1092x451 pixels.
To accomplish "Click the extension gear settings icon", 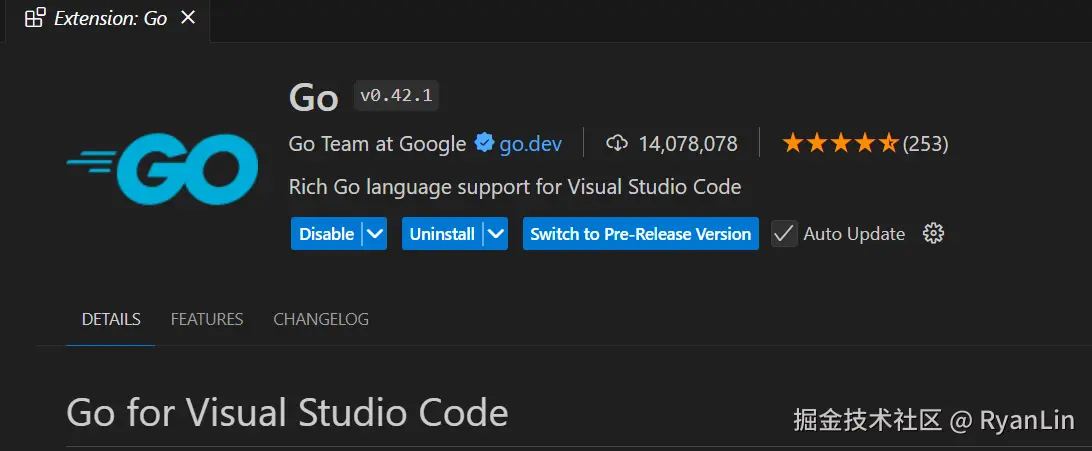I will click(x=933, y=233).
